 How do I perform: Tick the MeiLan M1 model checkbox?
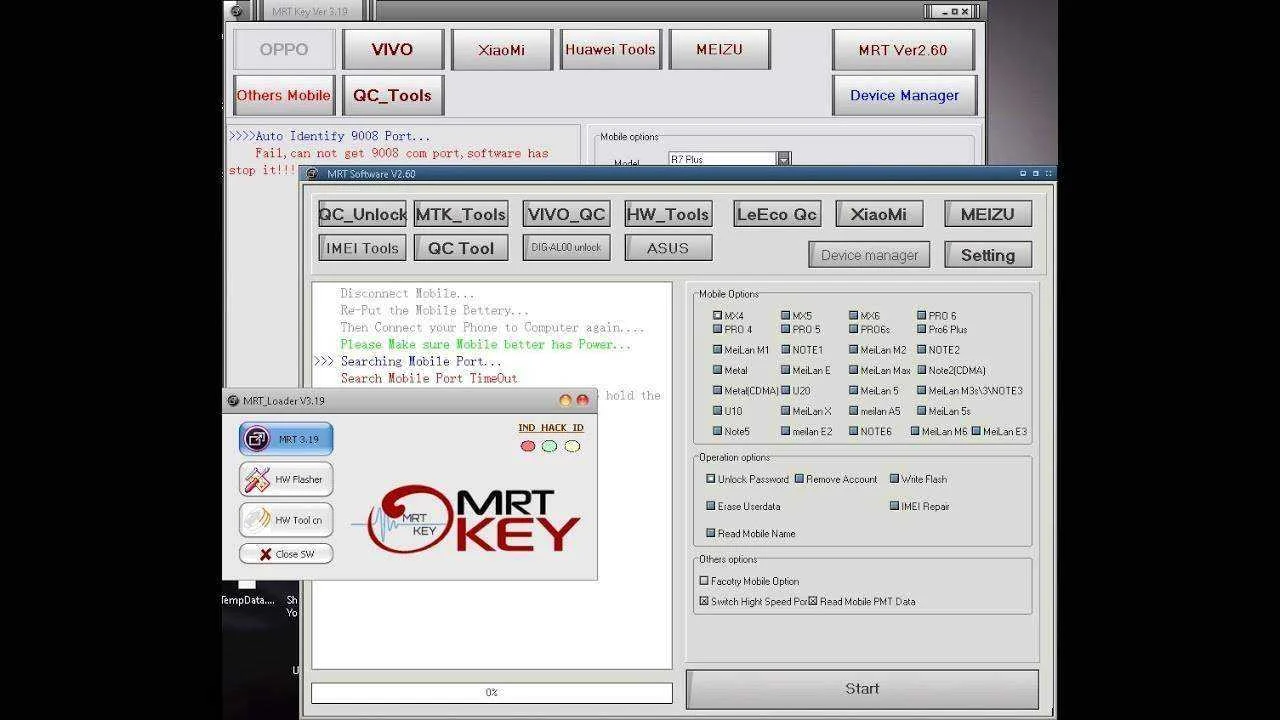pyautogui.click(x=717, y=350)
